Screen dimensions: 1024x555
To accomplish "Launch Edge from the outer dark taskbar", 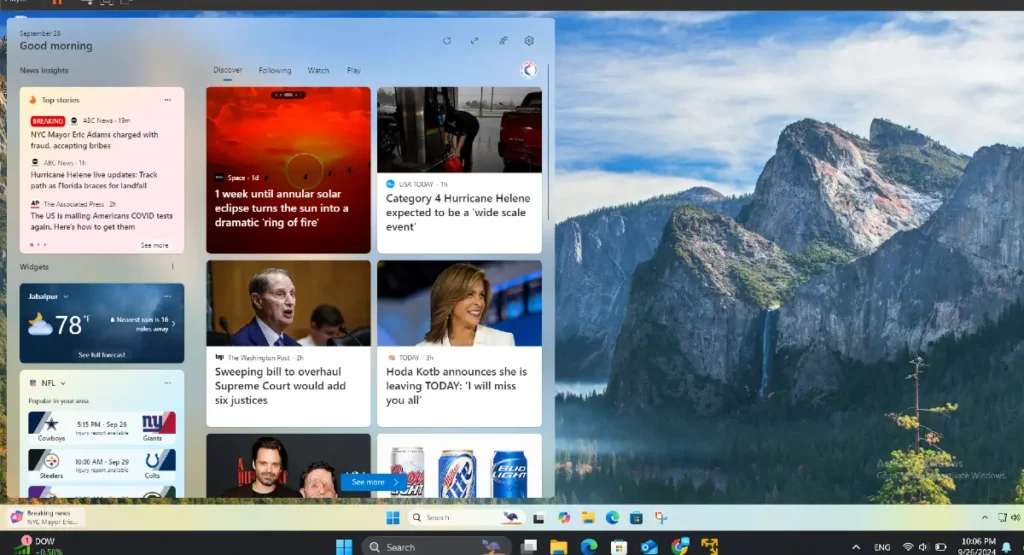I will pos(588,547).
